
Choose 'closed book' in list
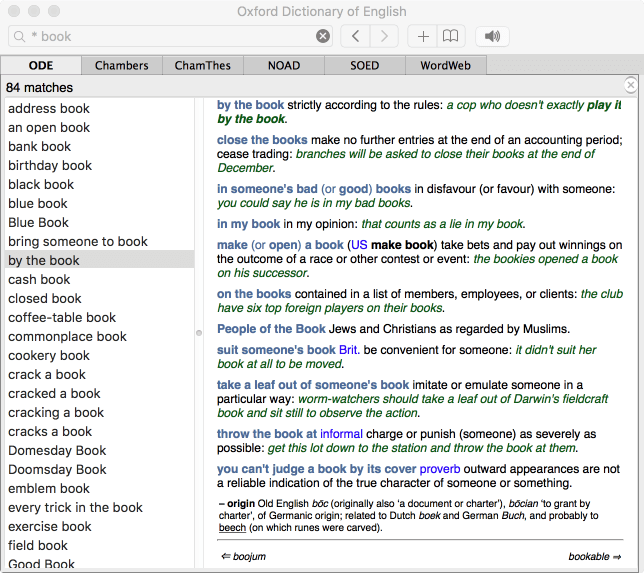99,298
